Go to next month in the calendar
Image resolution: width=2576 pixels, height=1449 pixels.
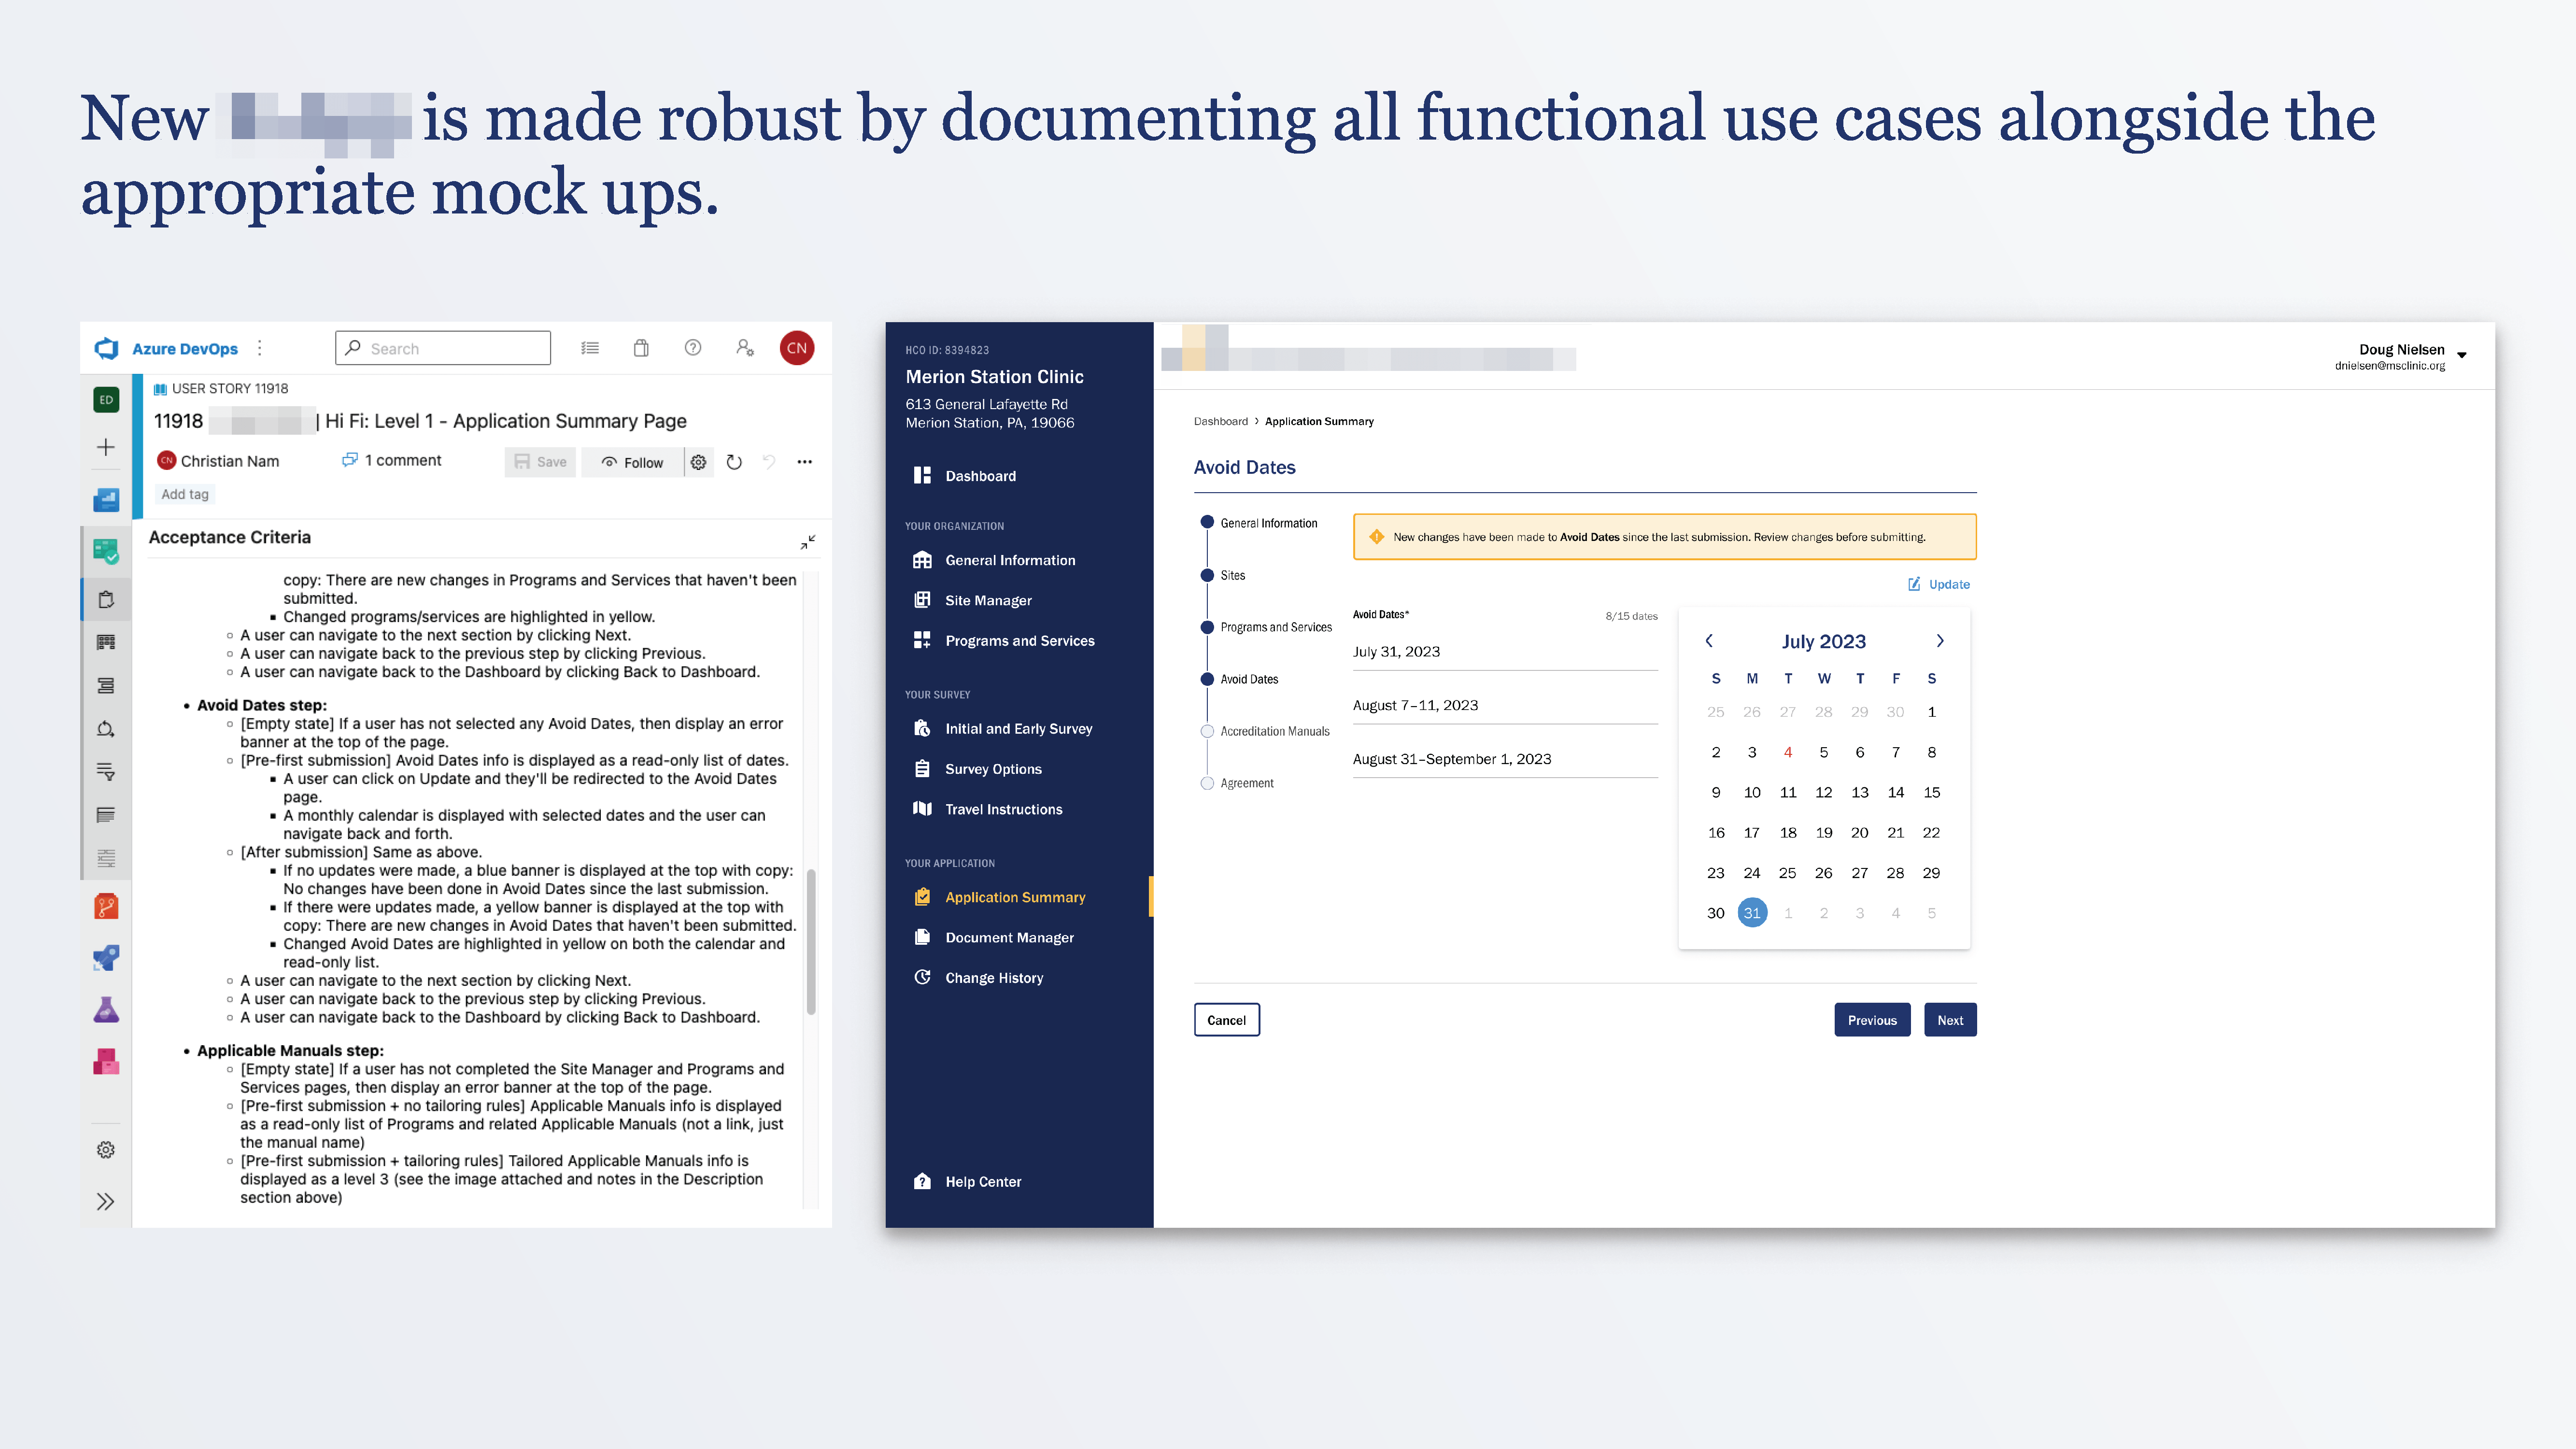point(1940,641)
